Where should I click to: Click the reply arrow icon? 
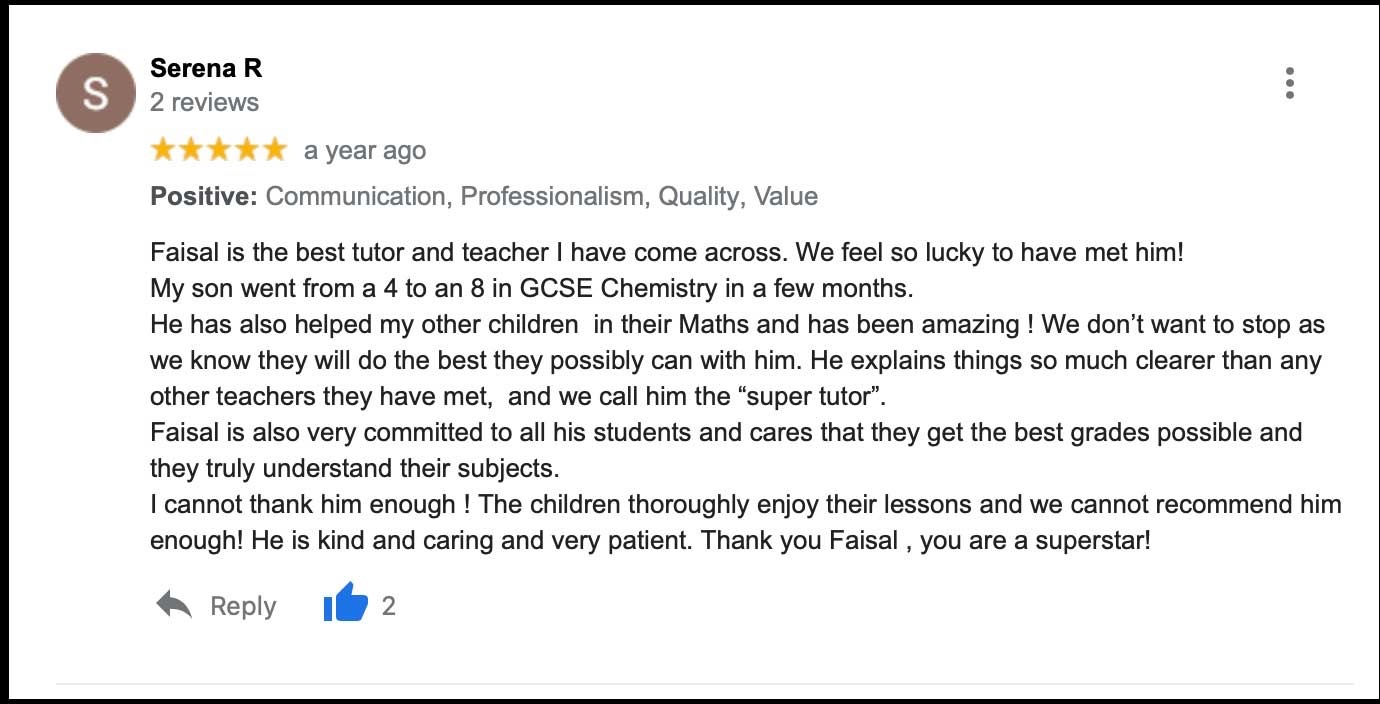pyautogui.click(x=174, y=604)
